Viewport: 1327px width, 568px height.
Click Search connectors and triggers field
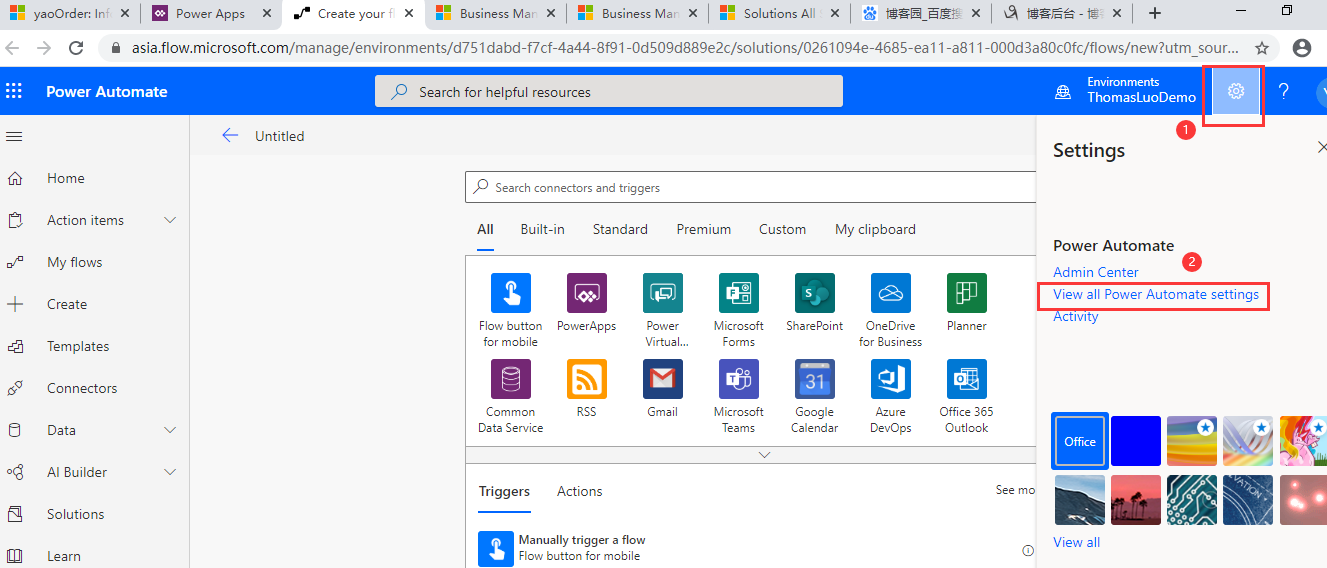(x=750, y=187)
